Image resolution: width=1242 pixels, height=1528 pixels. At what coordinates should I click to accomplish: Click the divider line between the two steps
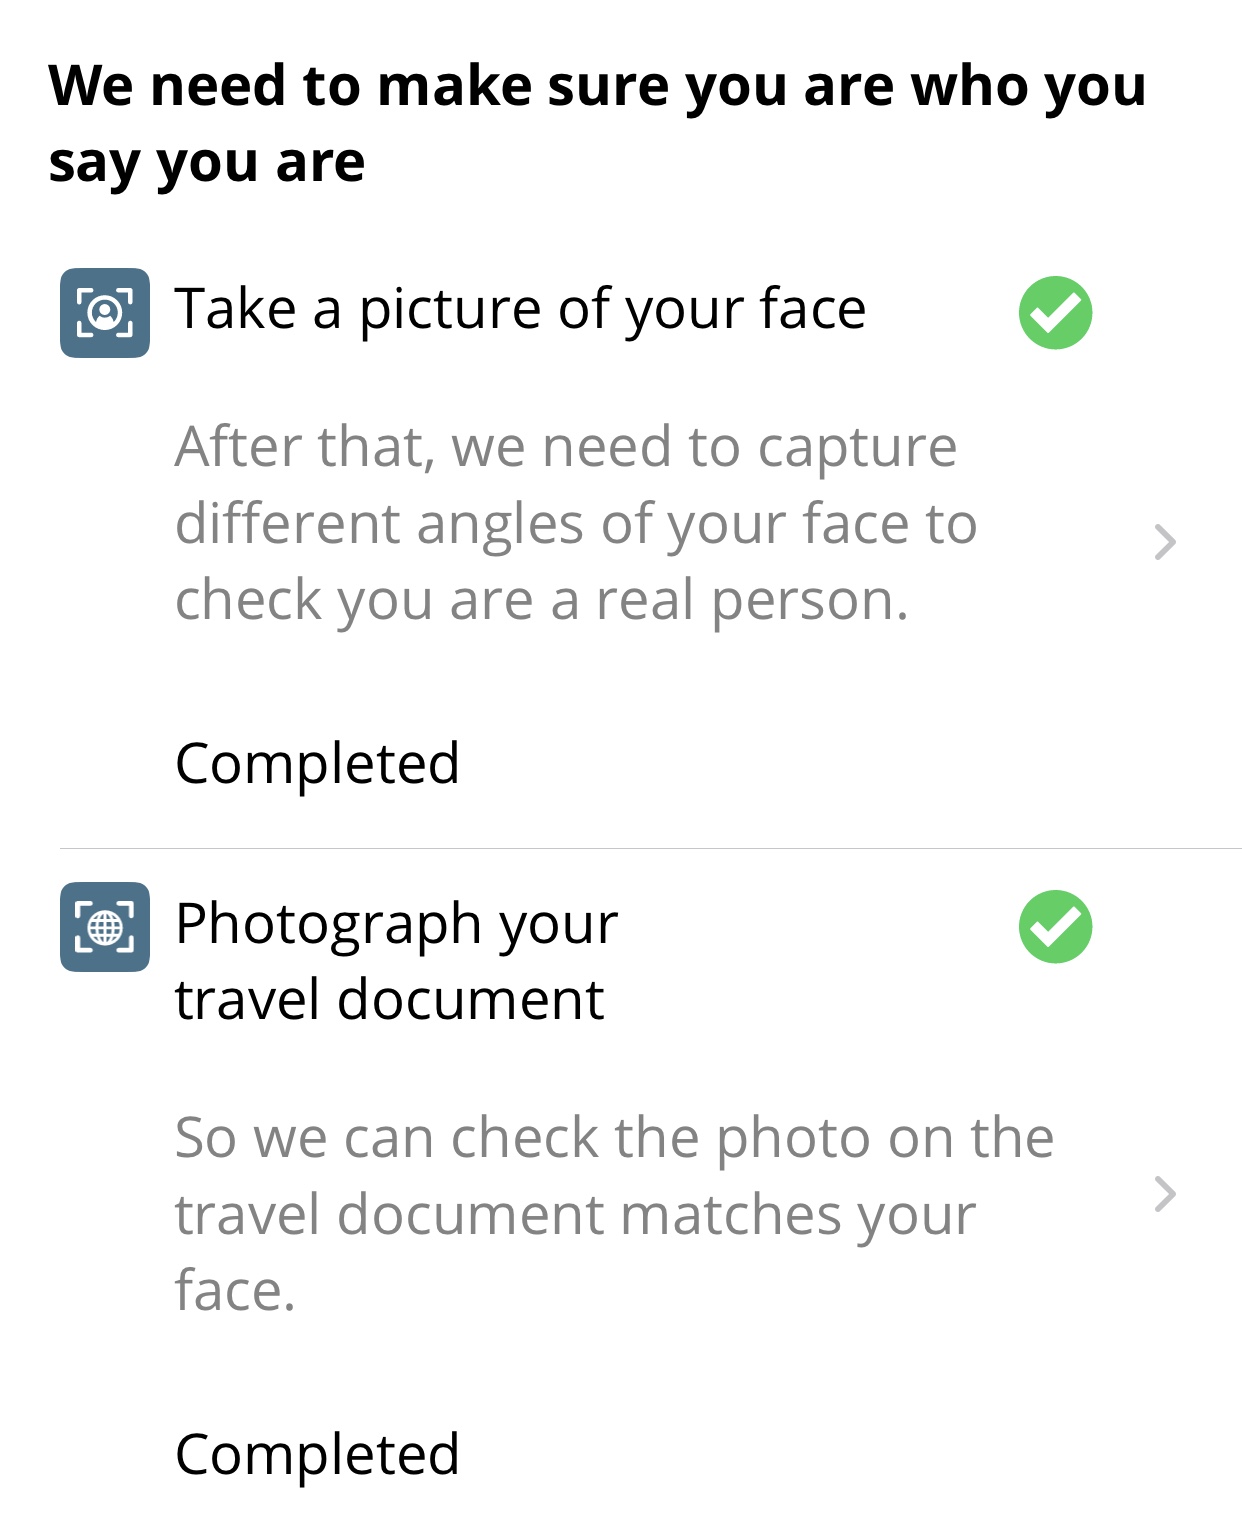click(x=650, y=848)
